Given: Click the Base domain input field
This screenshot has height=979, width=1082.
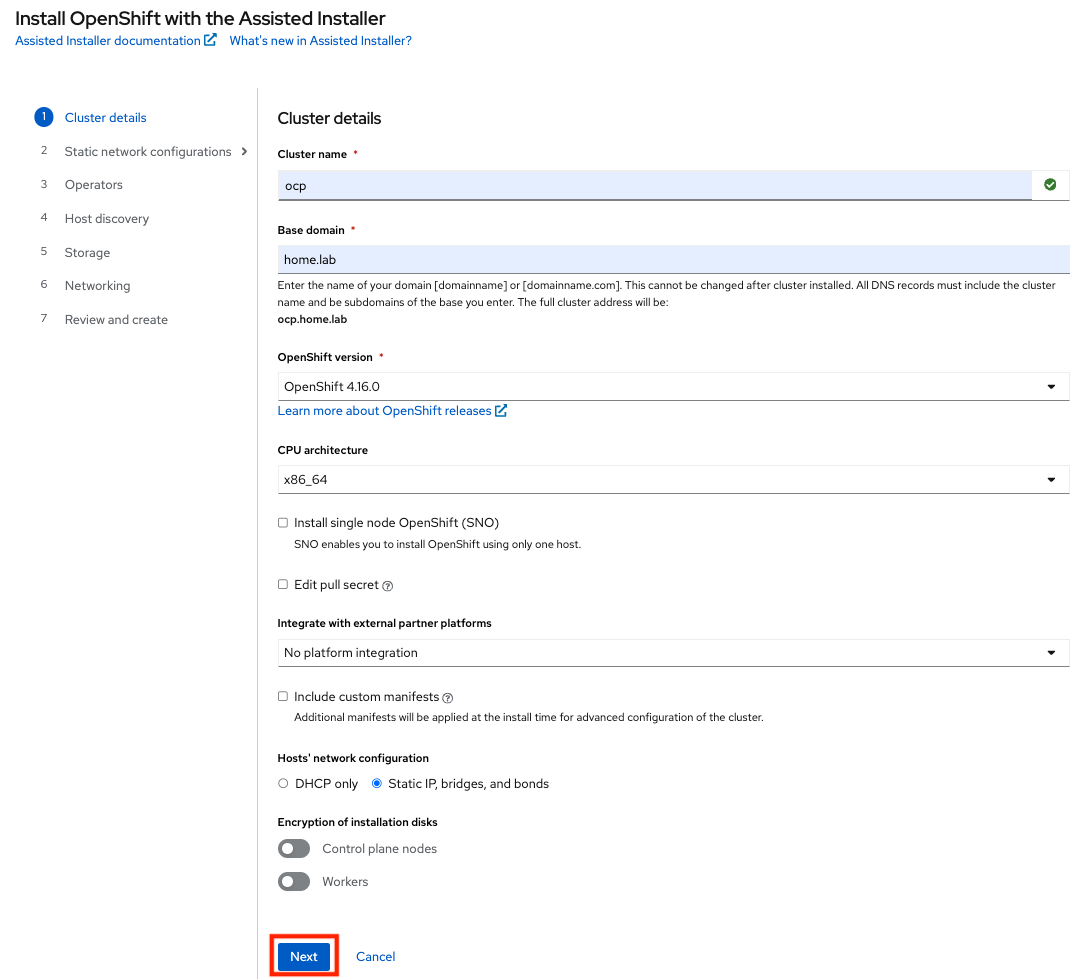Looking at the screenshot, I should [673, 259].
